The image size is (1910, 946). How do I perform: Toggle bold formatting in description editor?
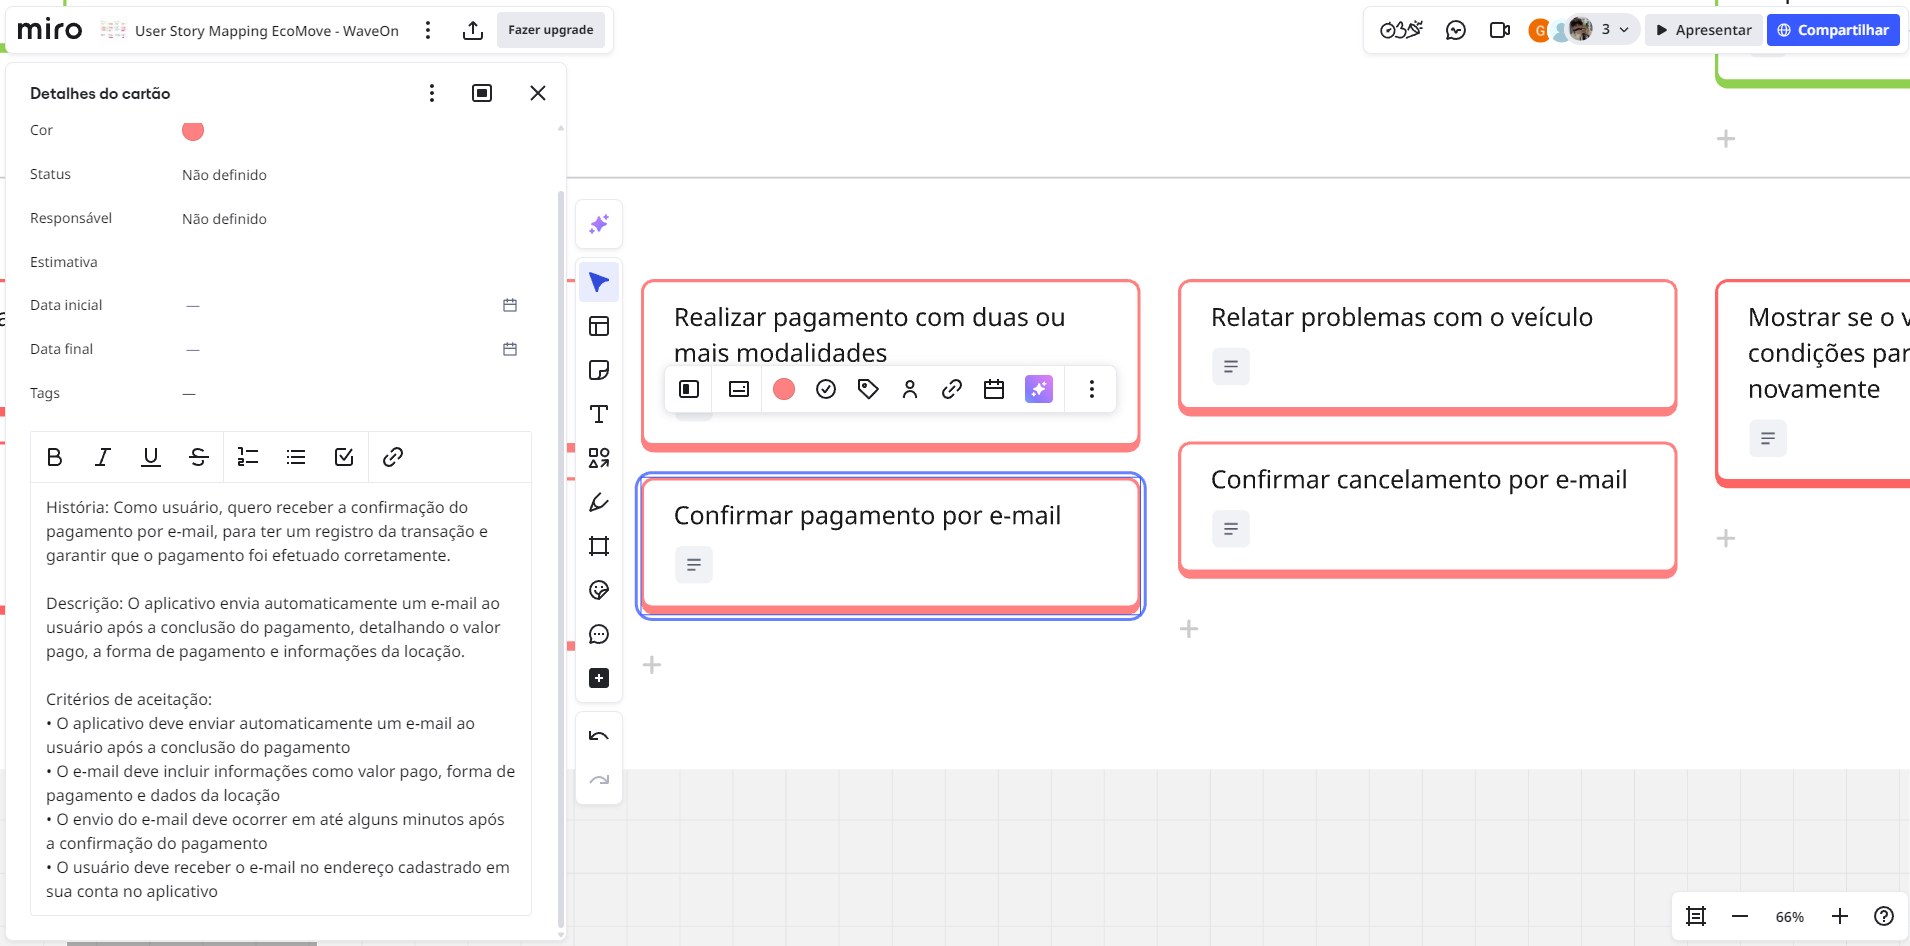pos(55,457)
